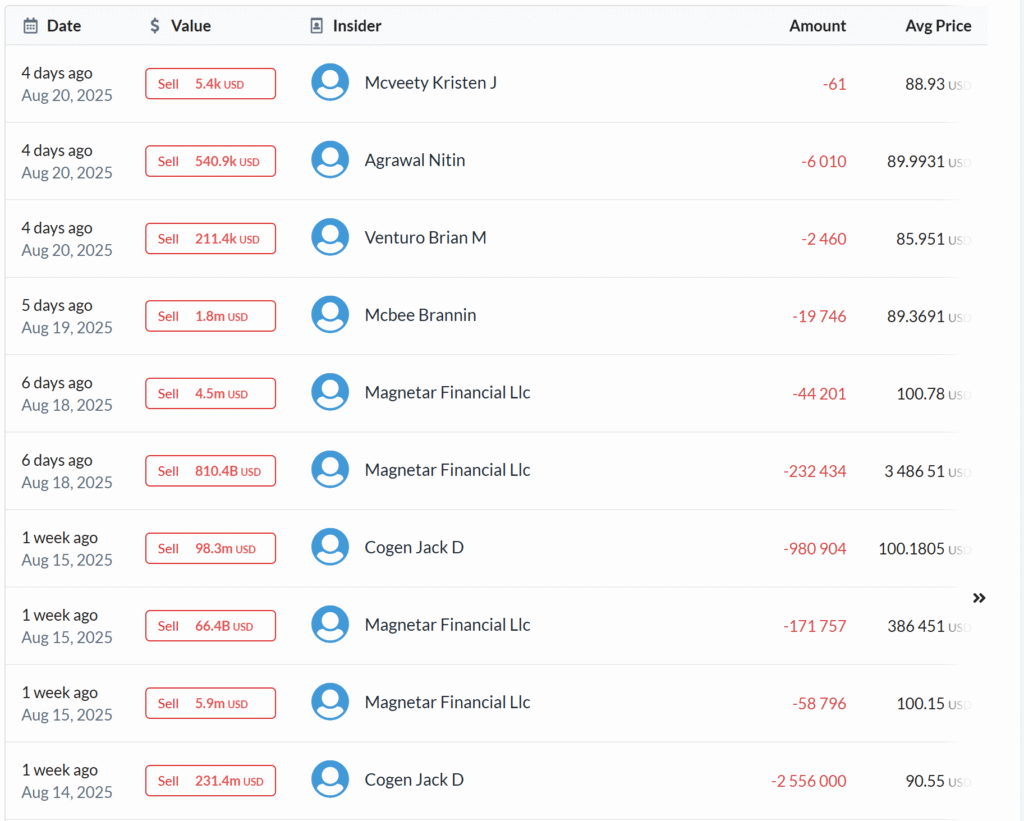The image size is (1024, 821).
Task: Click the person icon beside Insider header
Action: (x=317, y=26)
